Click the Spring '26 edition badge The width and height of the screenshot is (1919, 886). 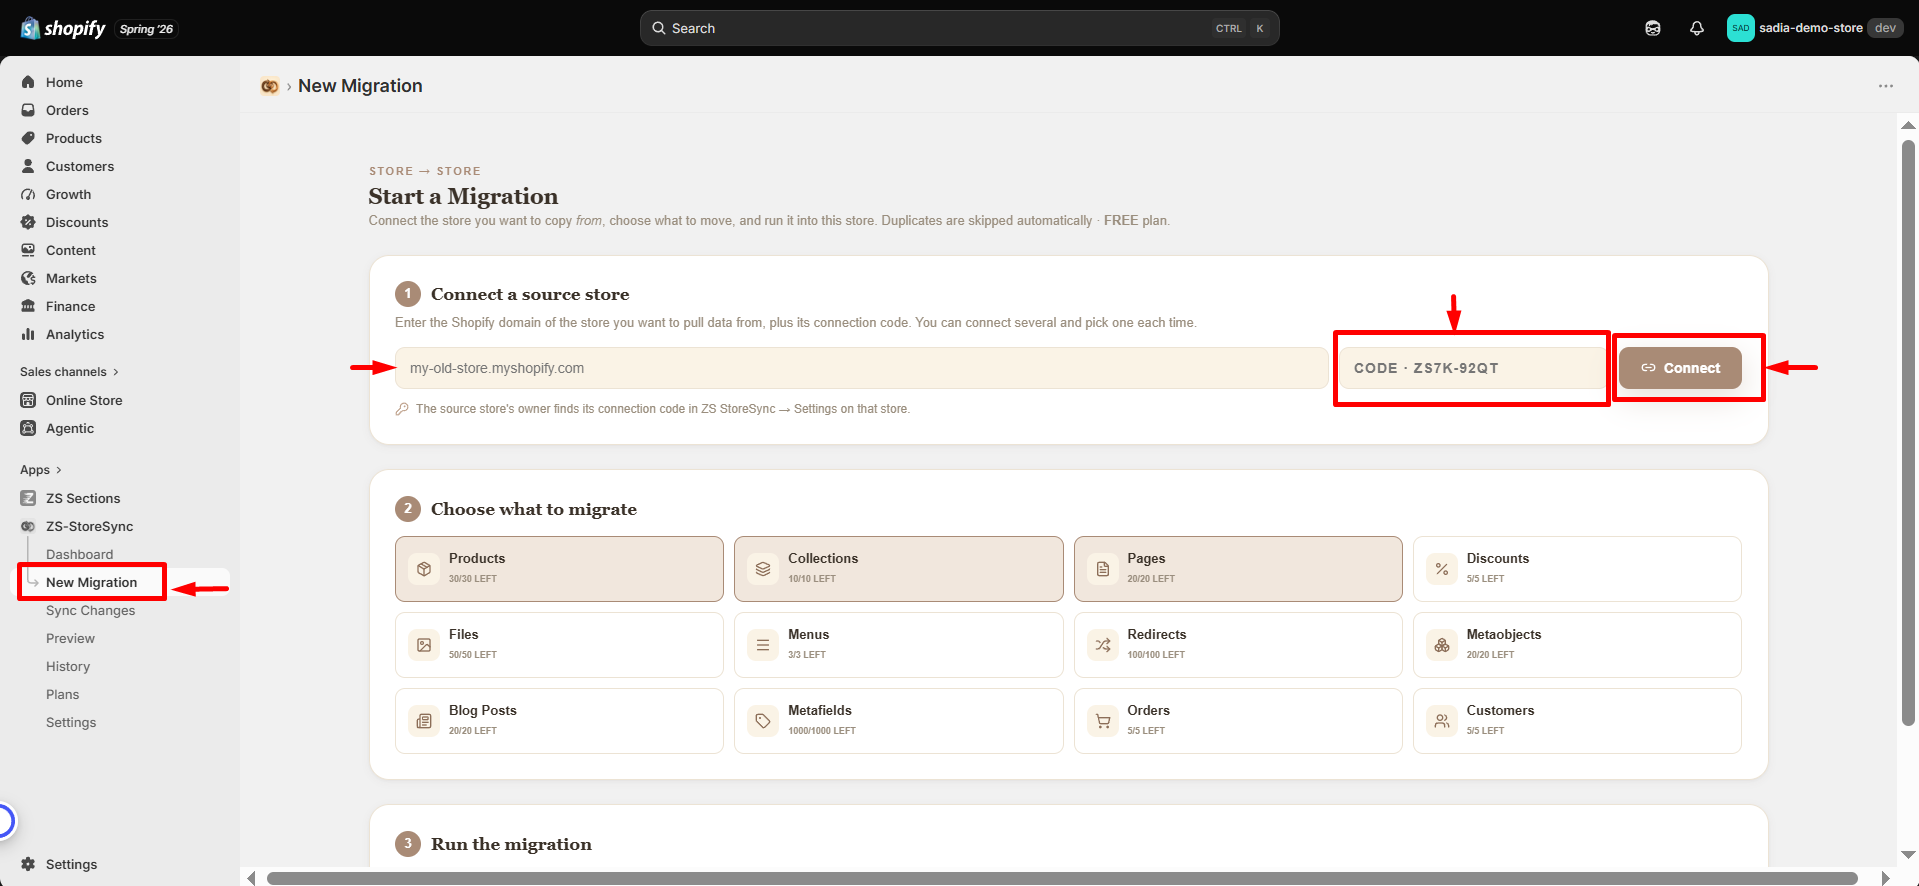point(146,29)
